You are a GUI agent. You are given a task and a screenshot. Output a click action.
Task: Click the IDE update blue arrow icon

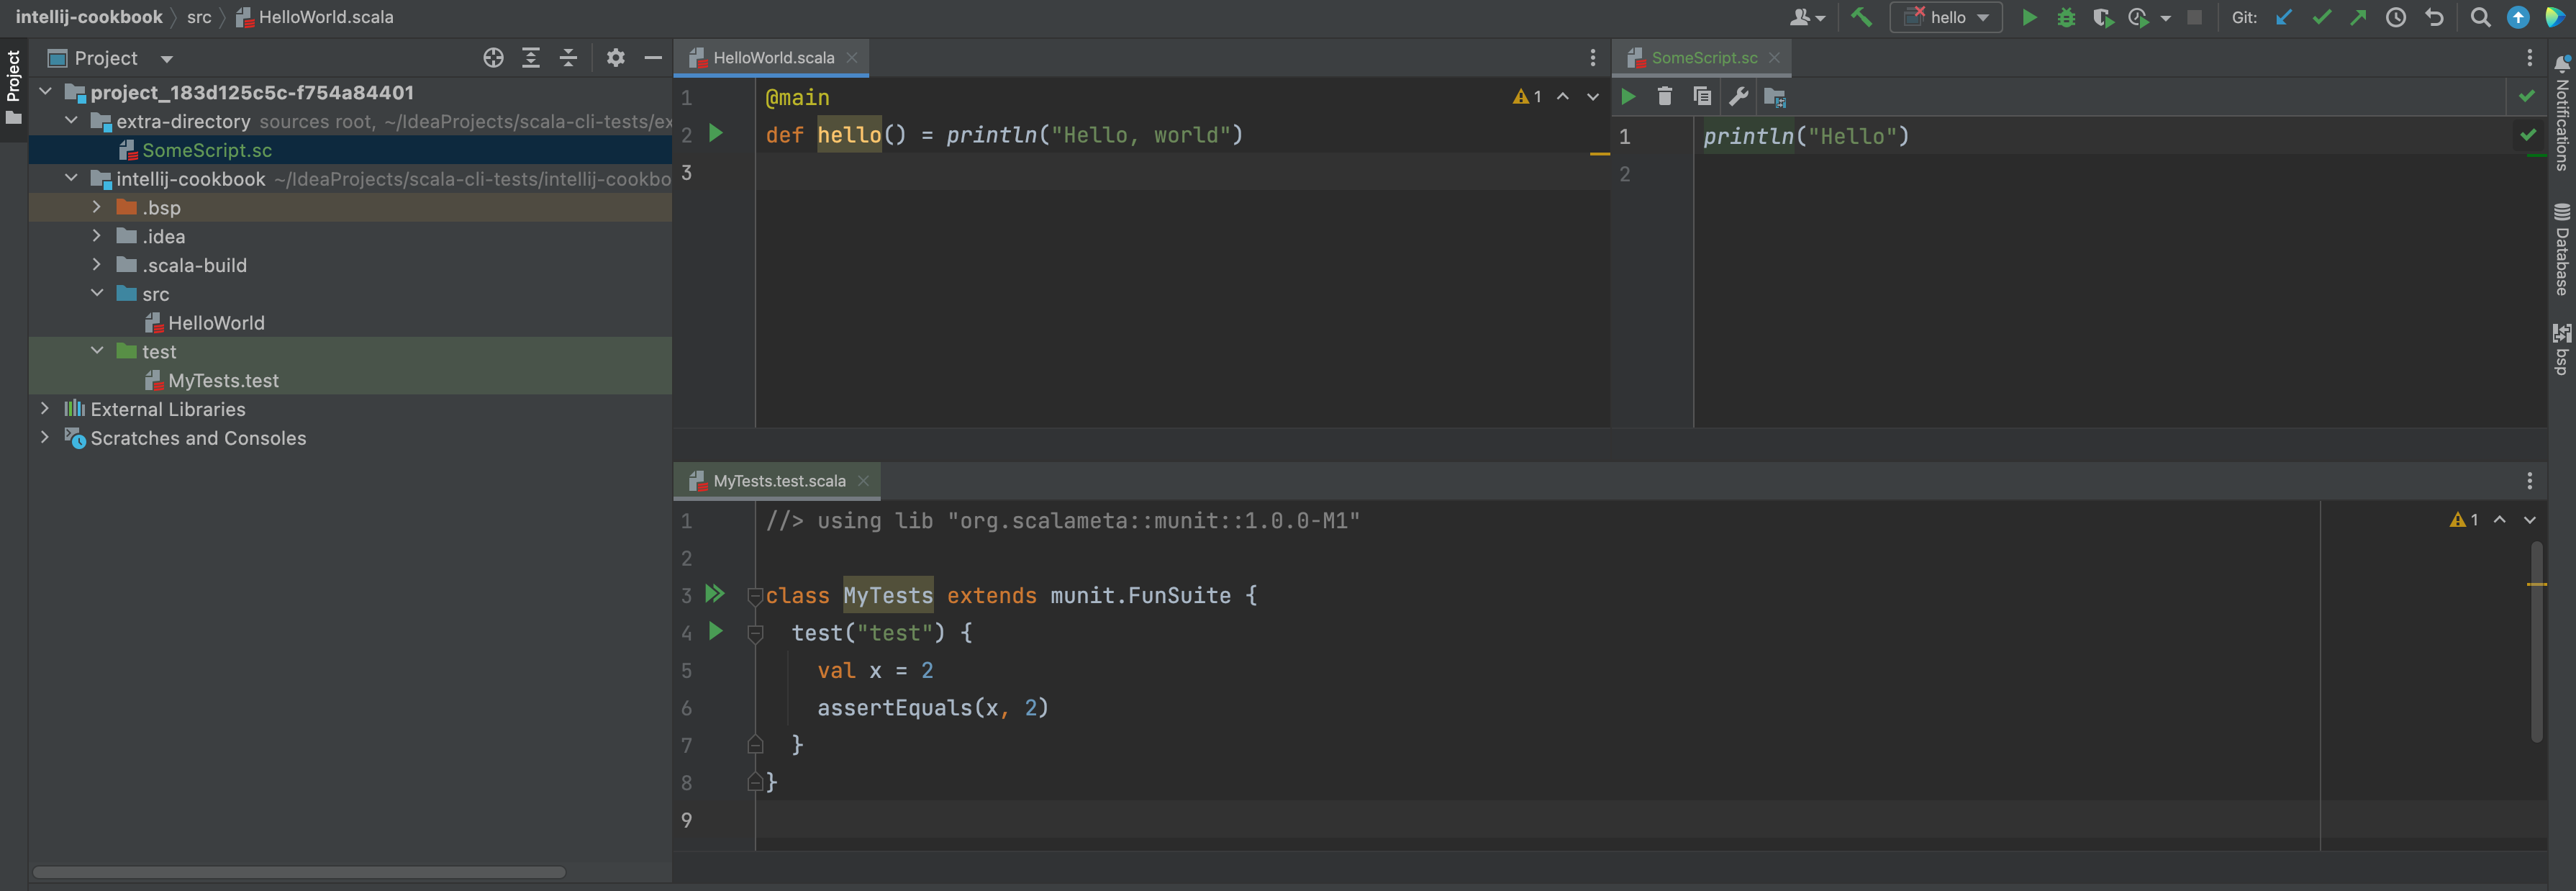click(x=2518, y=17)
